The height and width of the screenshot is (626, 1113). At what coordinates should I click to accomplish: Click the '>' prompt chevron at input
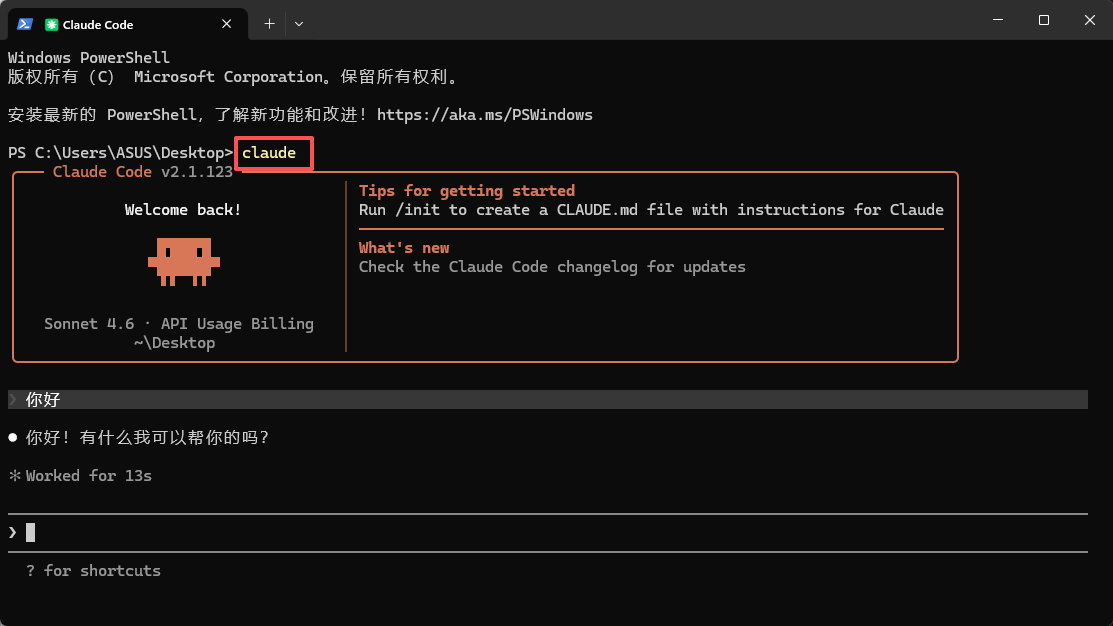pos(13,532)
